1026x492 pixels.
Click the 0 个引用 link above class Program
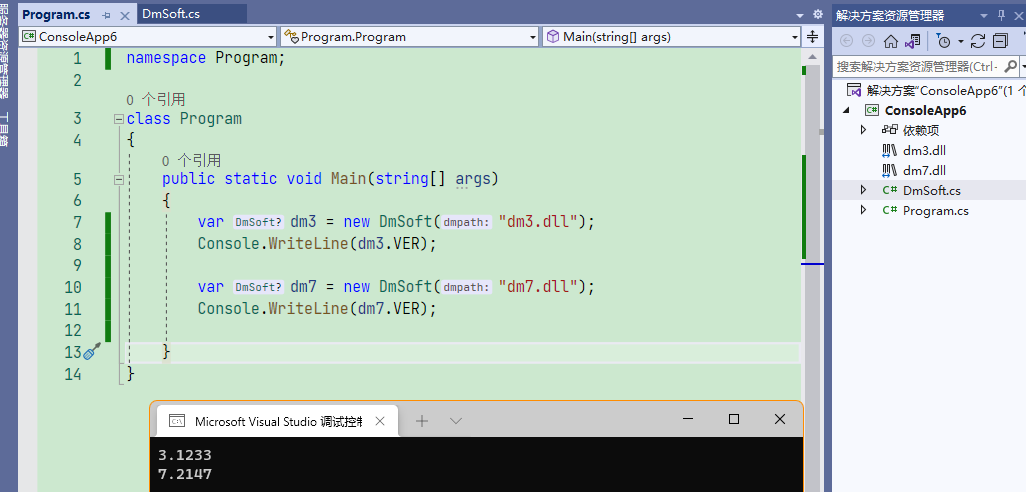155,99
